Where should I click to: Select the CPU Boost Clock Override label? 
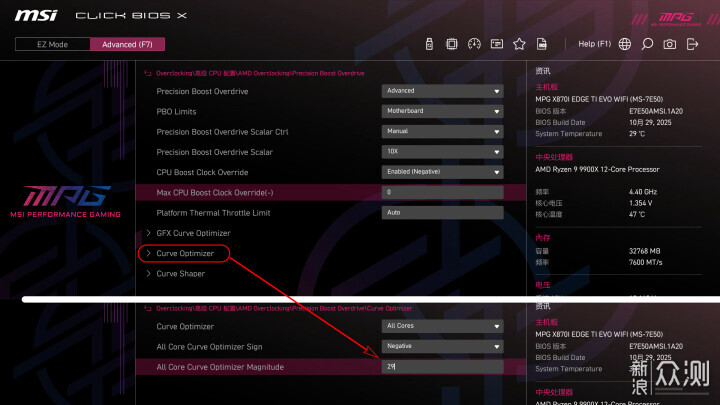202,172
